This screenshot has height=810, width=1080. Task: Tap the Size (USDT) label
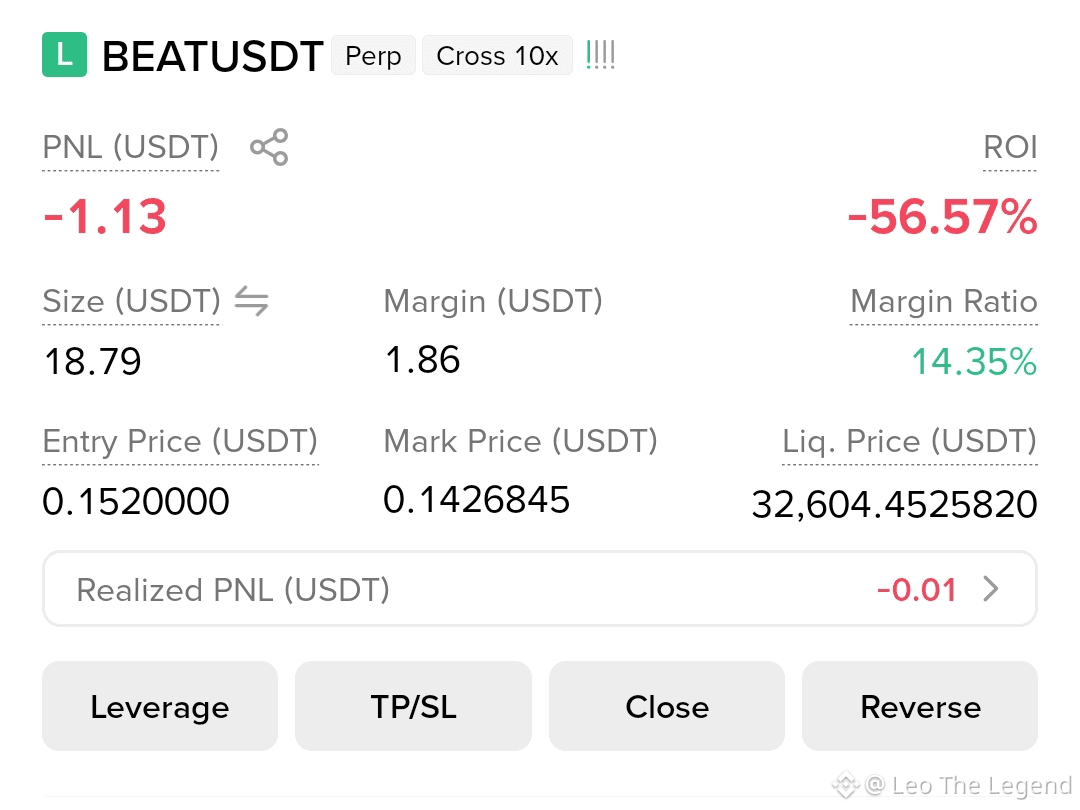(x=132, y=301)
